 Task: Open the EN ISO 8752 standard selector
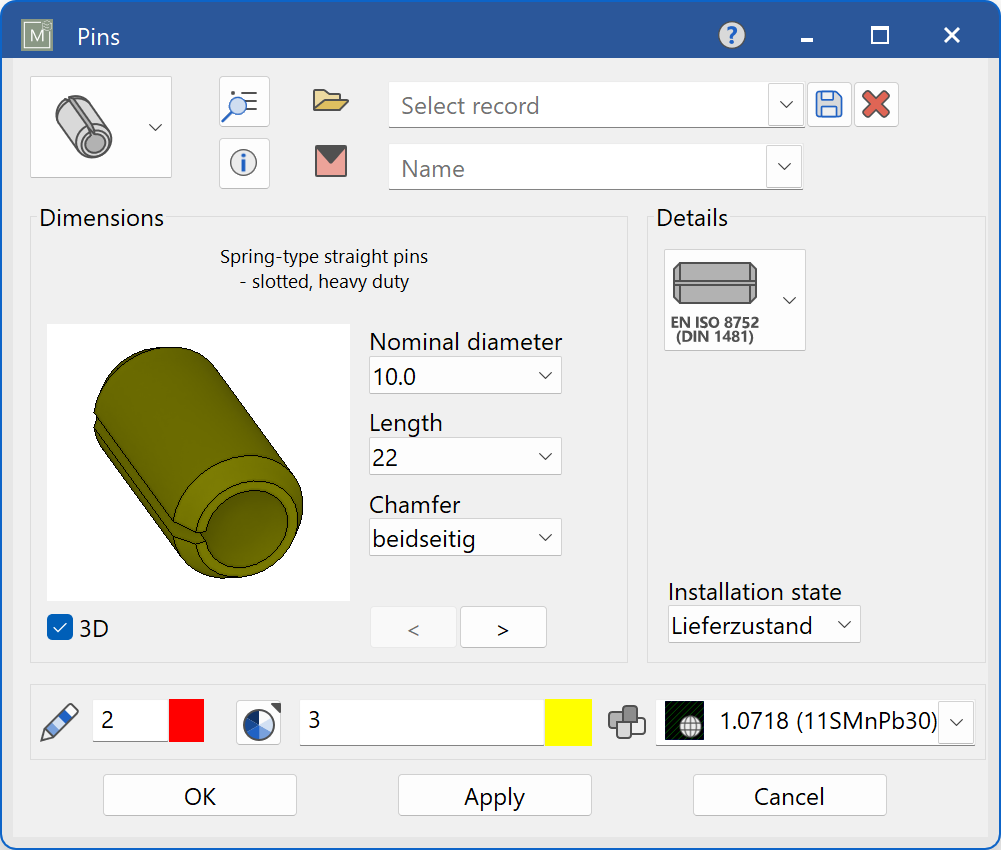789,300
